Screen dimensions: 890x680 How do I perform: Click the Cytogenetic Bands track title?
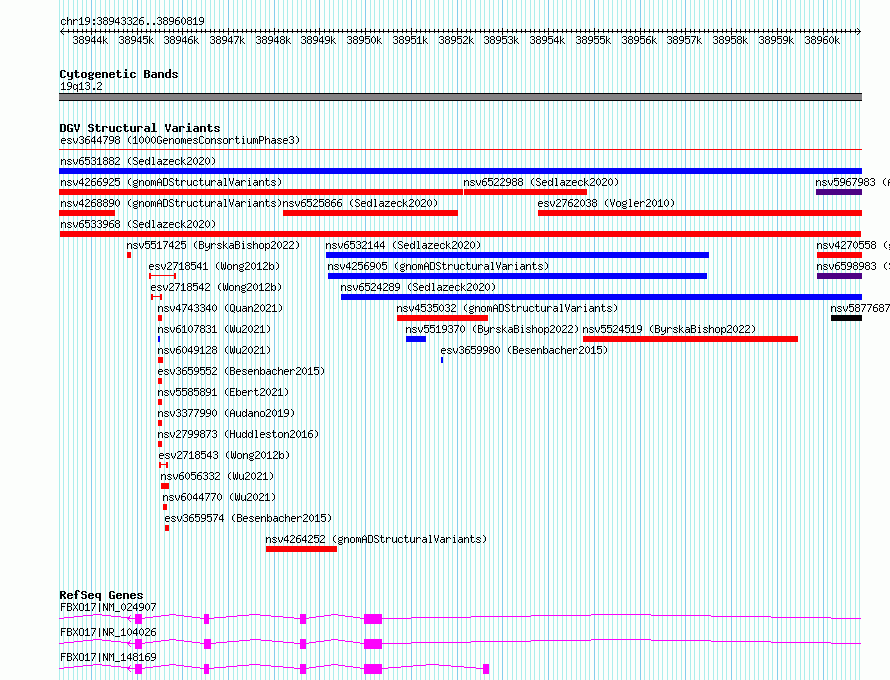tap(119, 74)
